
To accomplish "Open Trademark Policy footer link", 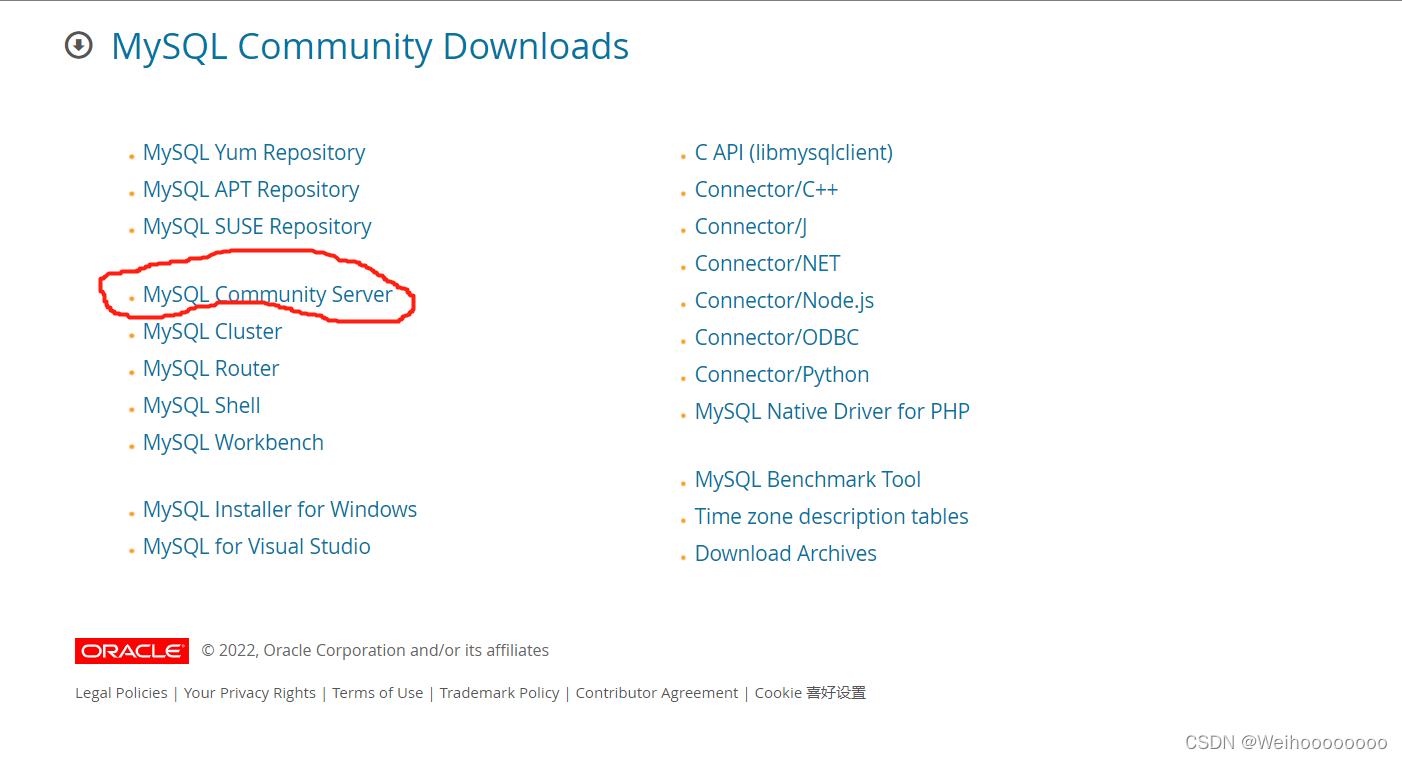I will coord(500,693).
